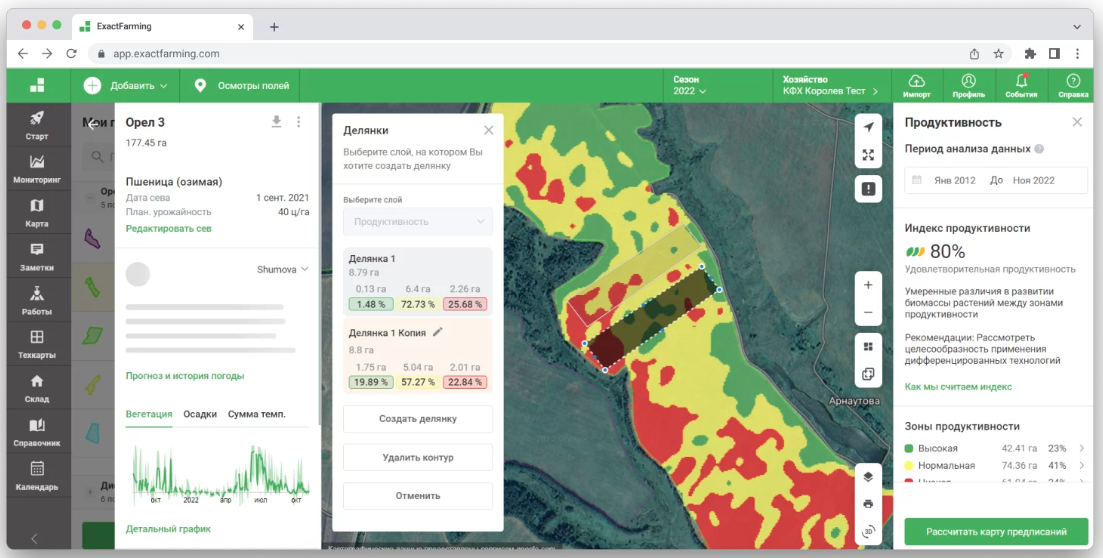Click the Создать делянку button

pyautogui.click(x=417, y=419)
